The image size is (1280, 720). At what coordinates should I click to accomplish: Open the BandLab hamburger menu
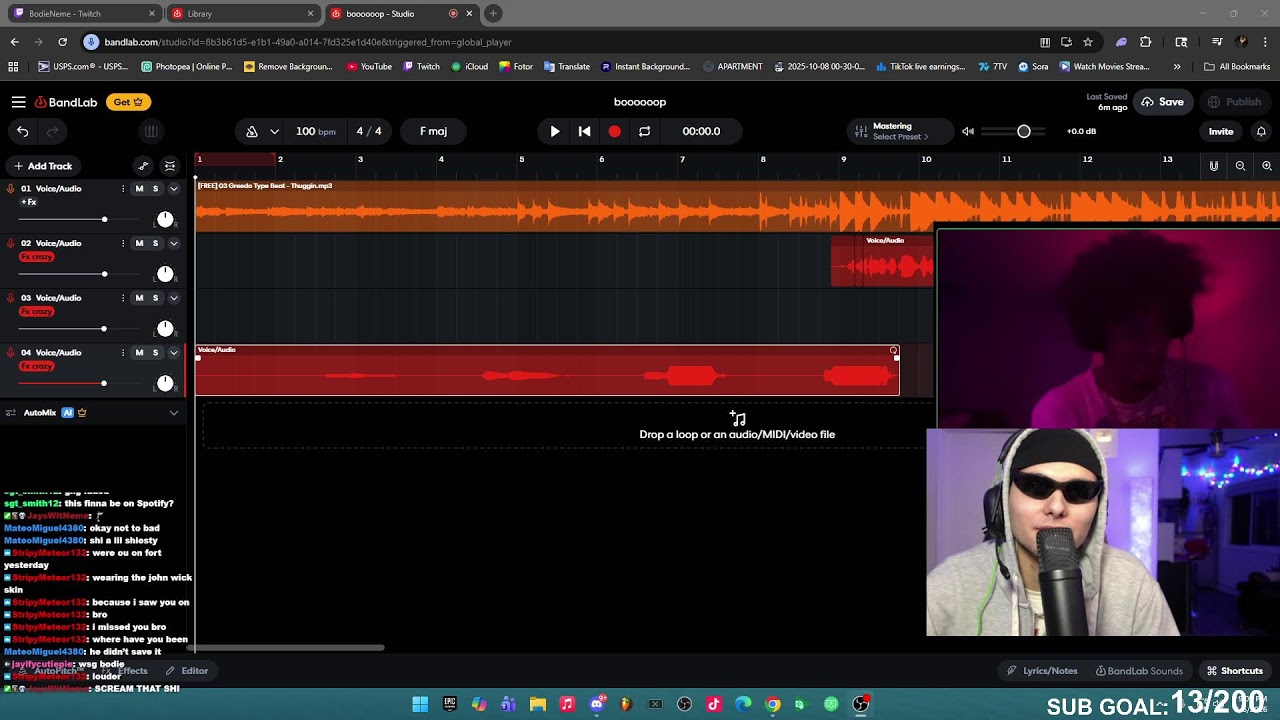click(18, 102)
